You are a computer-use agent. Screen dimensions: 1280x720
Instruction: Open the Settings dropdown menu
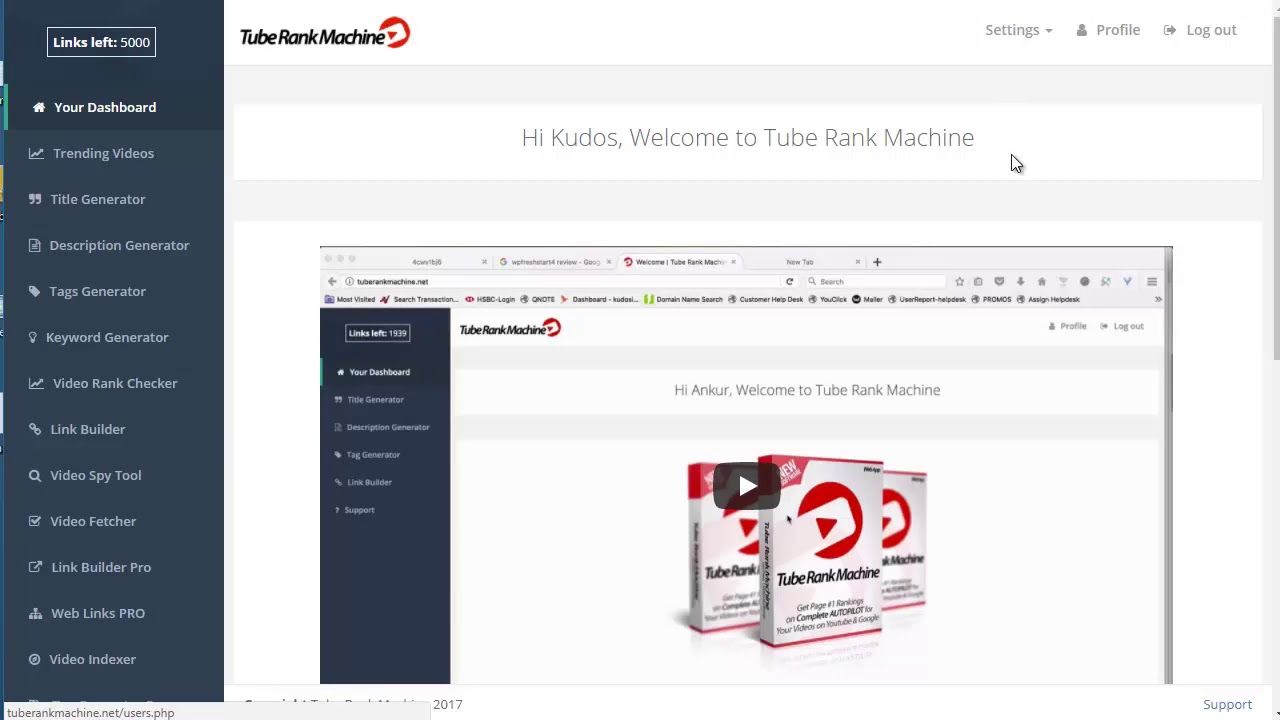pos(1018,30)
